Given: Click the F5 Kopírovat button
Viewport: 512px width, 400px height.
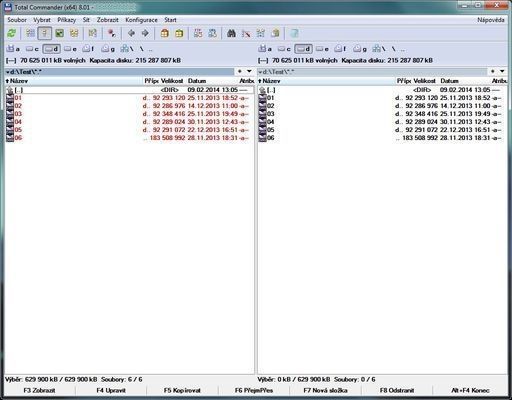Looking at the screenshot, I should (x=182, y=390).
